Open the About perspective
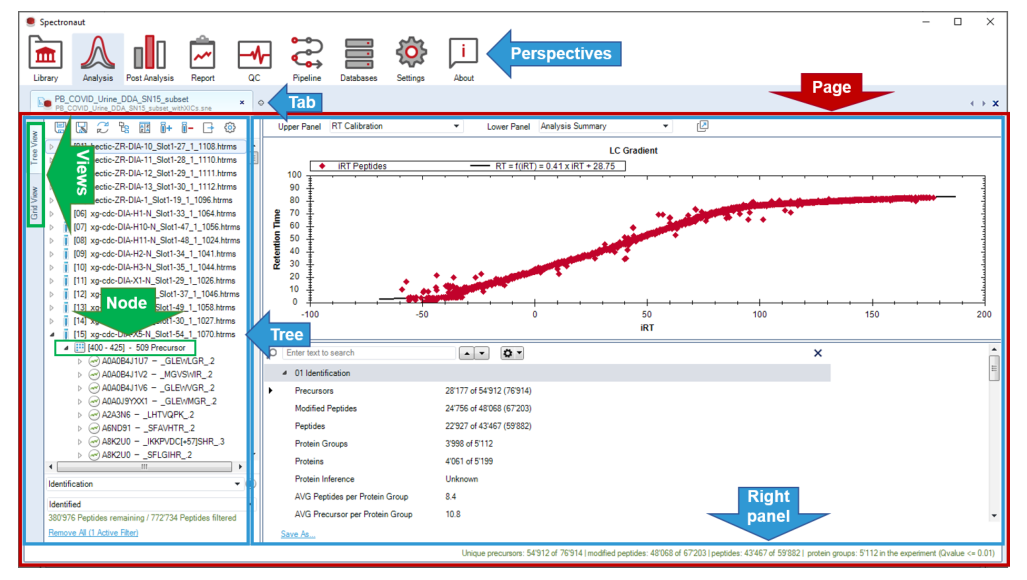1027x580 pixels. tap(464, 60)
